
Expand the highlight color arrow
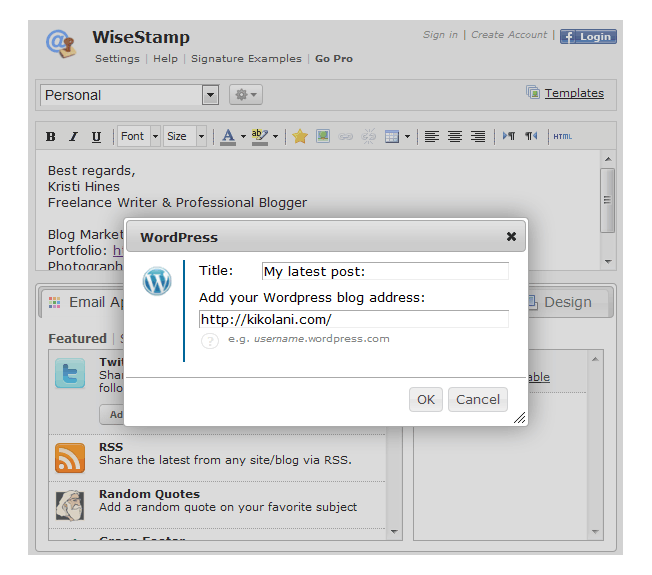275,136
